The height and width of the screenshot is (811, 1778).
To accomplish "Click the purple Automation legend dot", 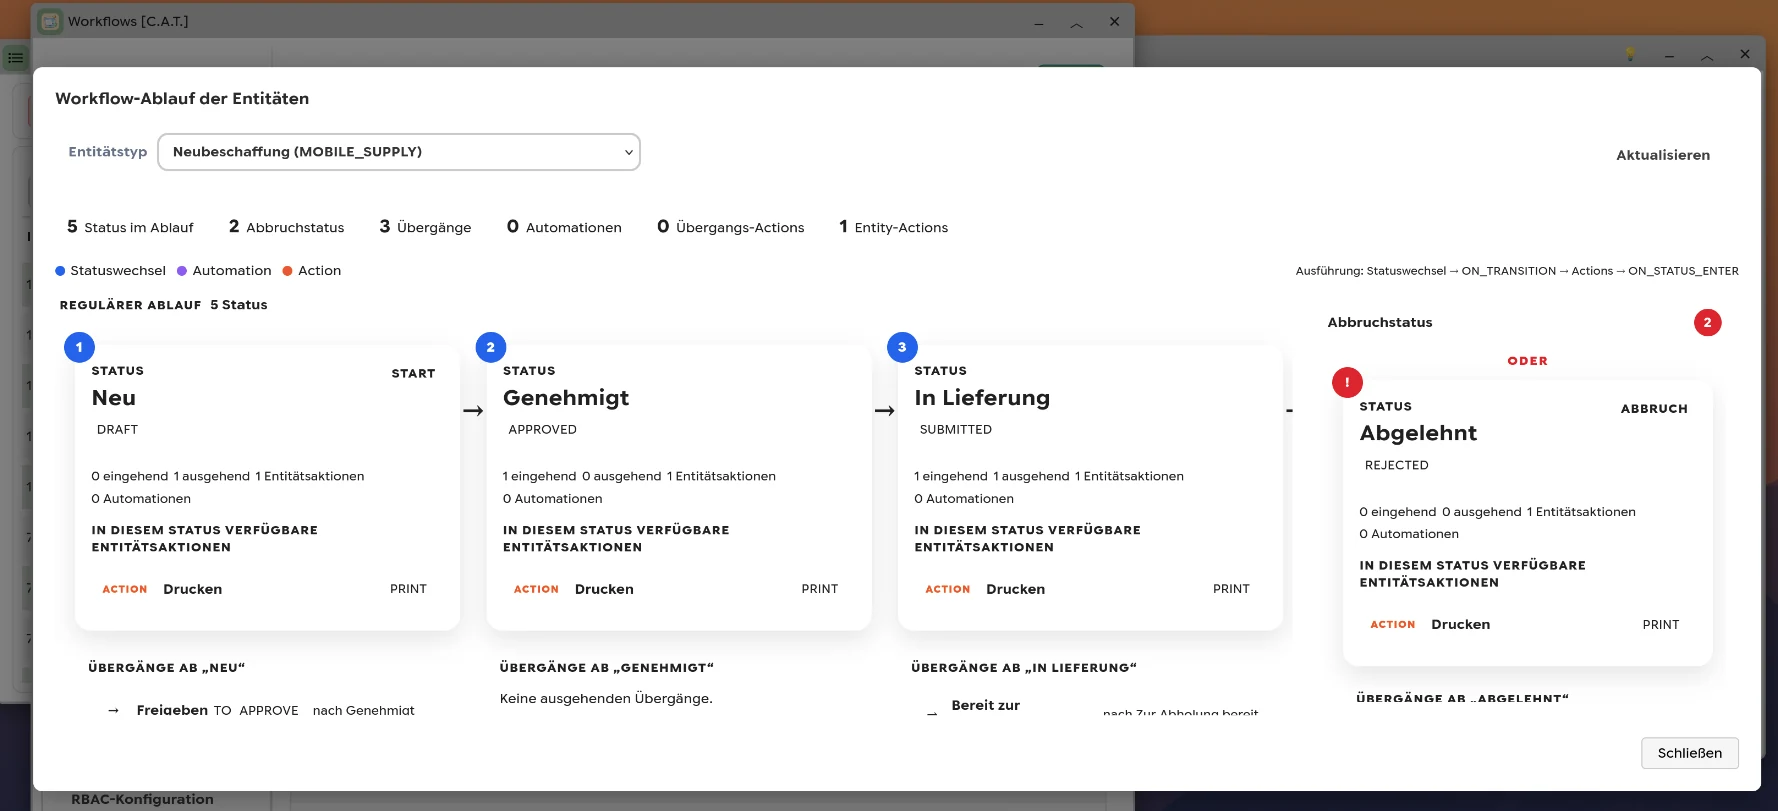I will pyautogui.click(x=182, y=271).
